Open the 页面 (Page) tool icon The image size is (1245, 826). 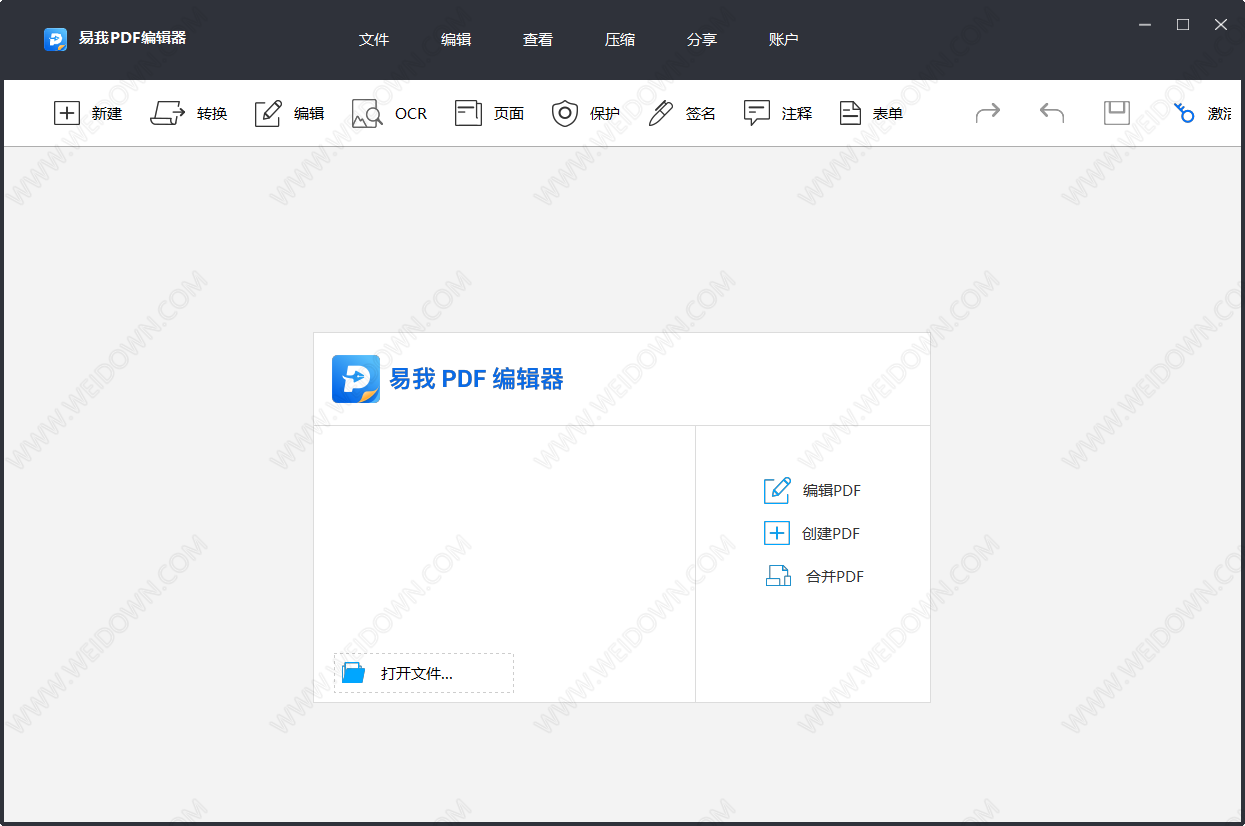468,113
